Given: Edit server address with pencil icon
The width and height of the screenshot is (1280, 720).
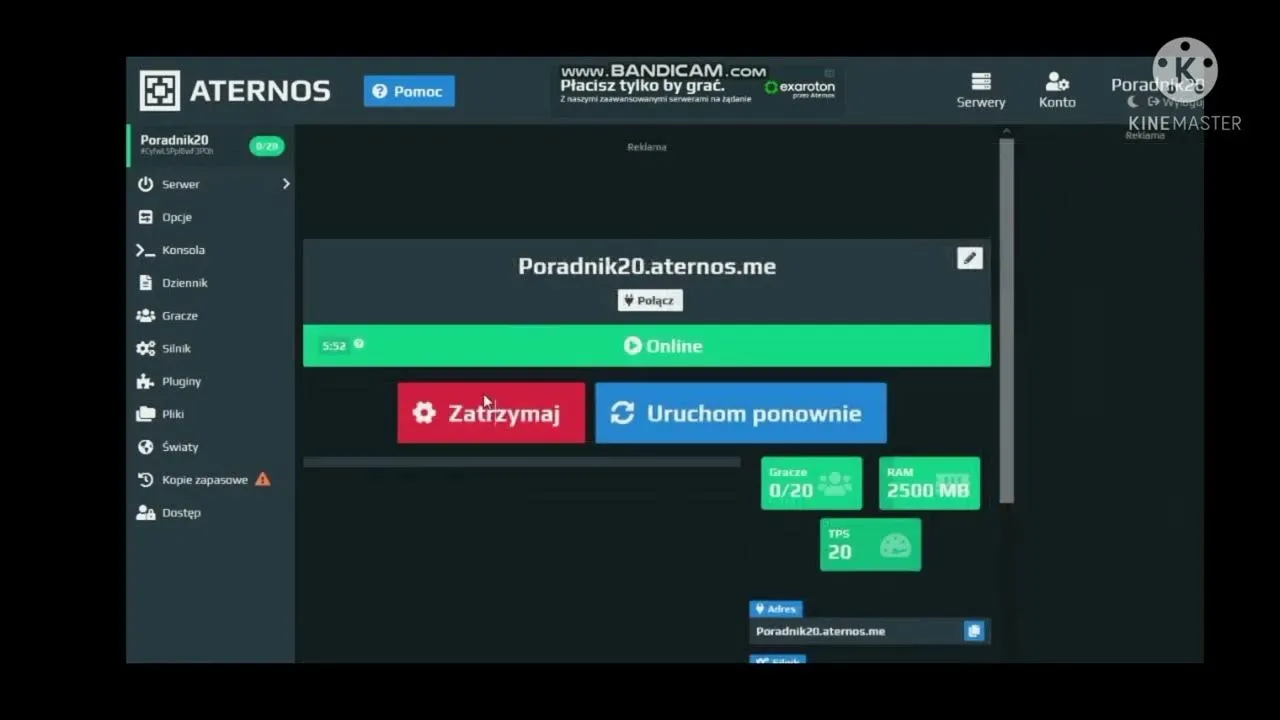Looking at the screenshot, I should click(x=969, y=258).
